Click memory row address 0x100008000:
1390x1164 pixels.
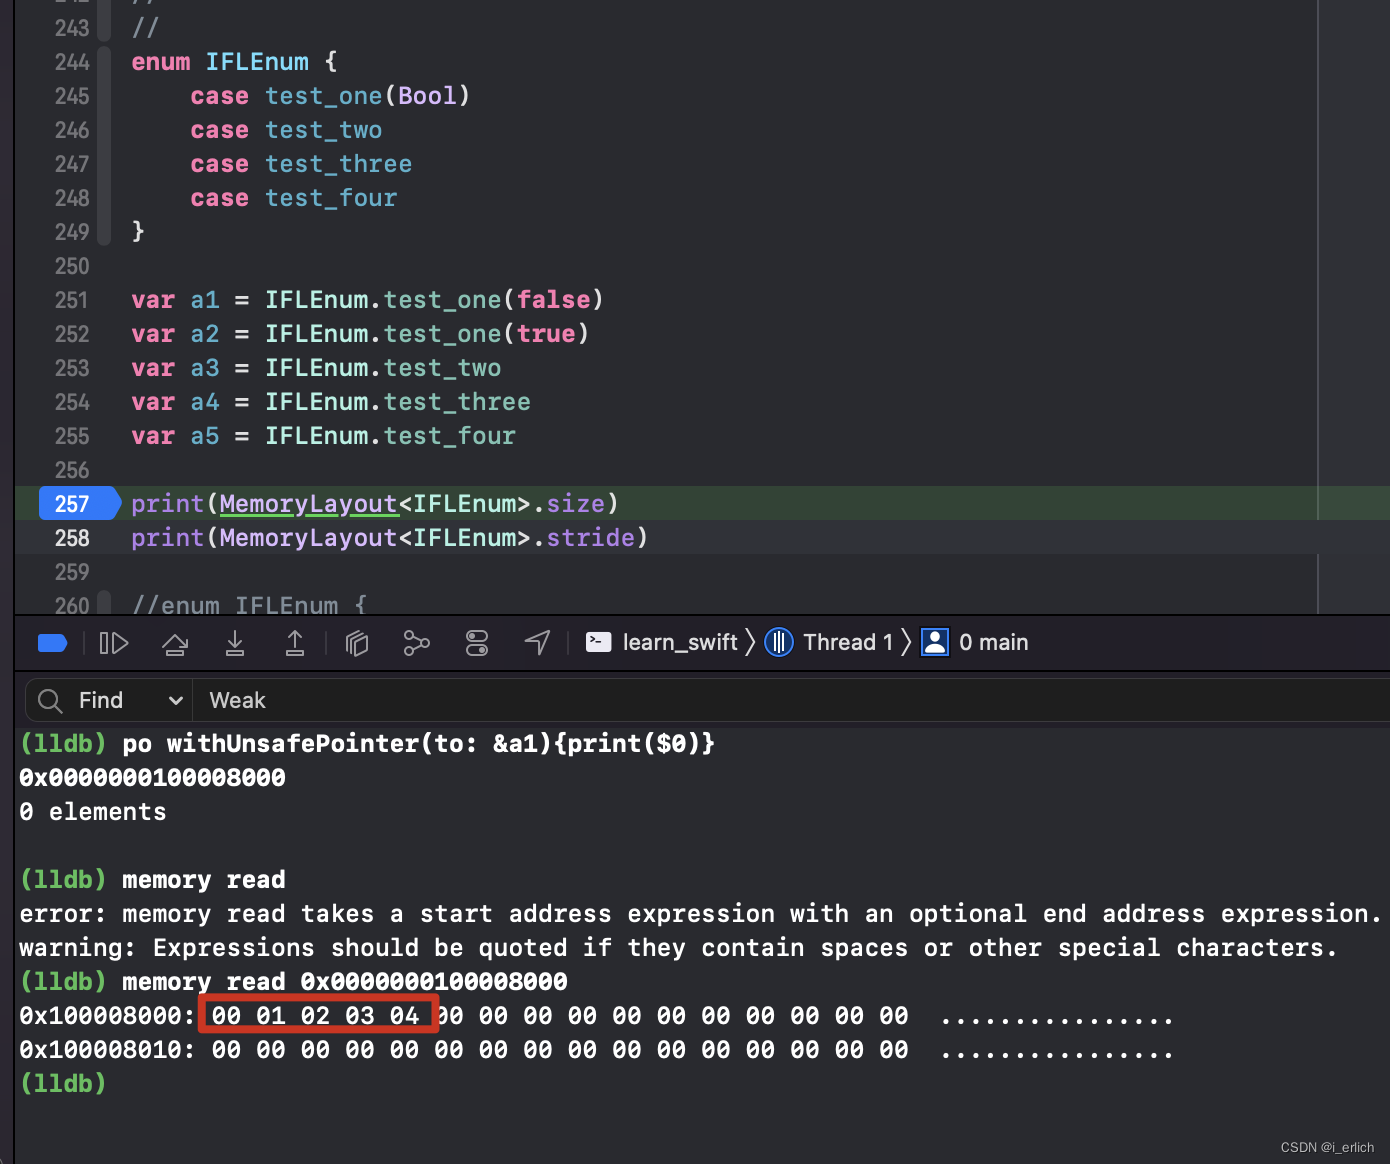[107, 1016]
